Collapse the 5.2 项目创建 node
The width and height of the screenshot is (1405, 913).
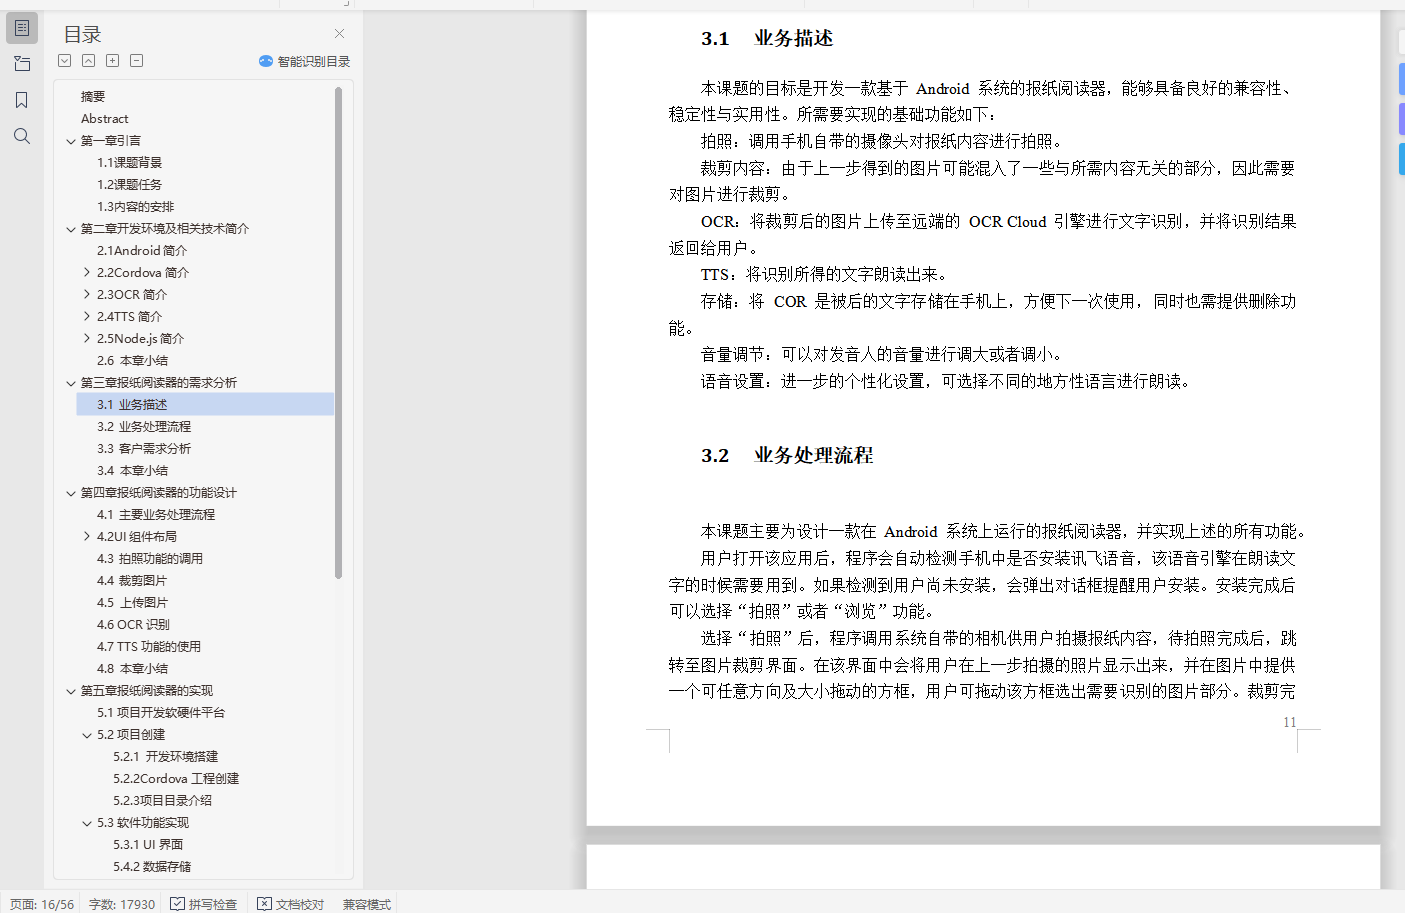[x=87, y=735]
